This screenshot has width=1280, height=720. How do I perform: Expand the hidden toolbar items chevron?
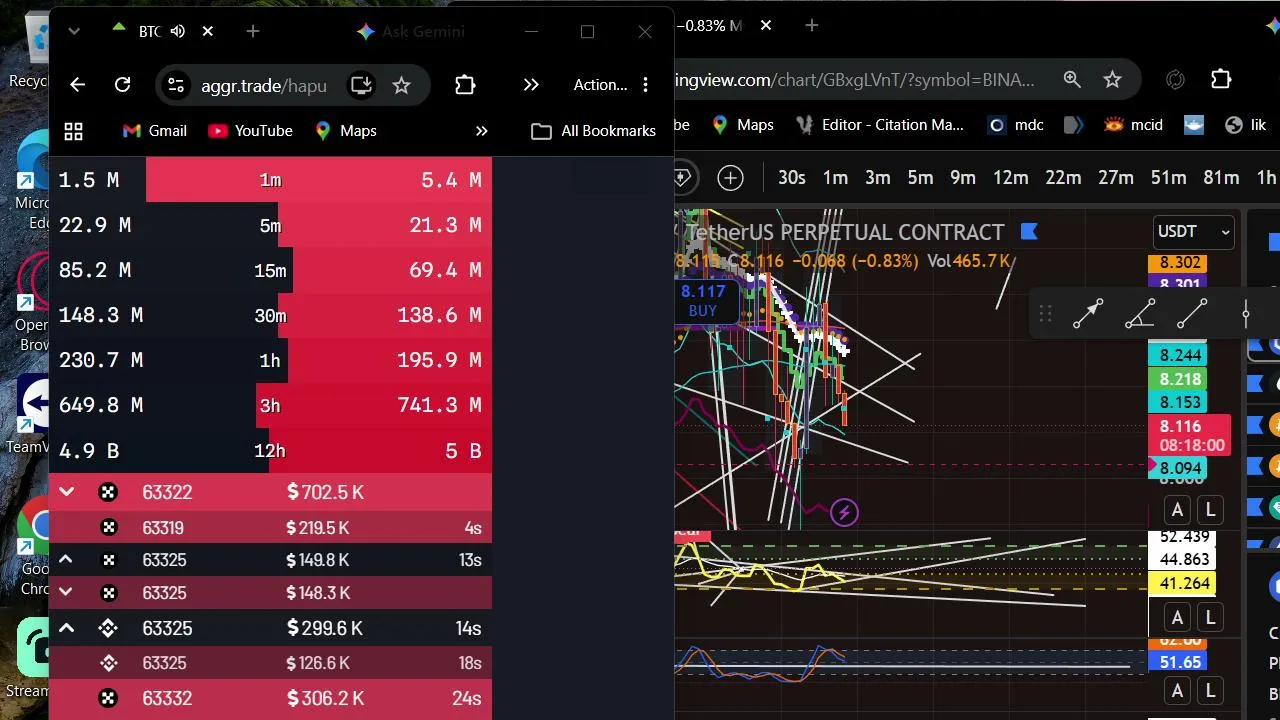(x=531, y=85)
